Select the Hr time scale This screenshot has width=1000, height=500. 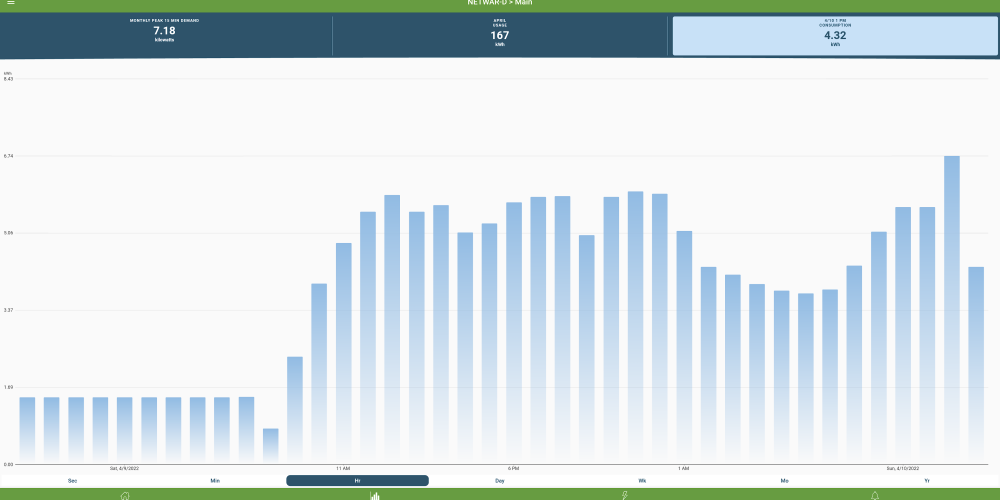click(357, 481)
